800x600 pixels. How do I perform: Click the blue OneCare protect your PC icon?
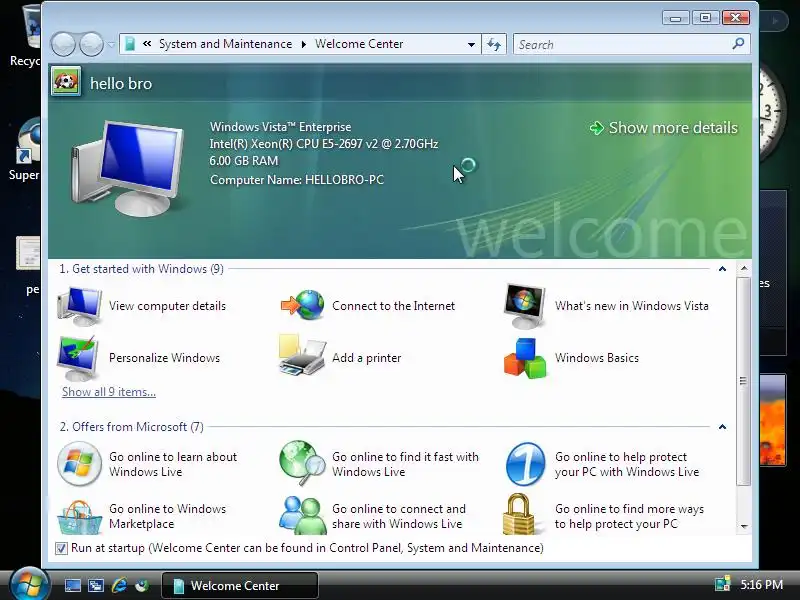(525, 464)
